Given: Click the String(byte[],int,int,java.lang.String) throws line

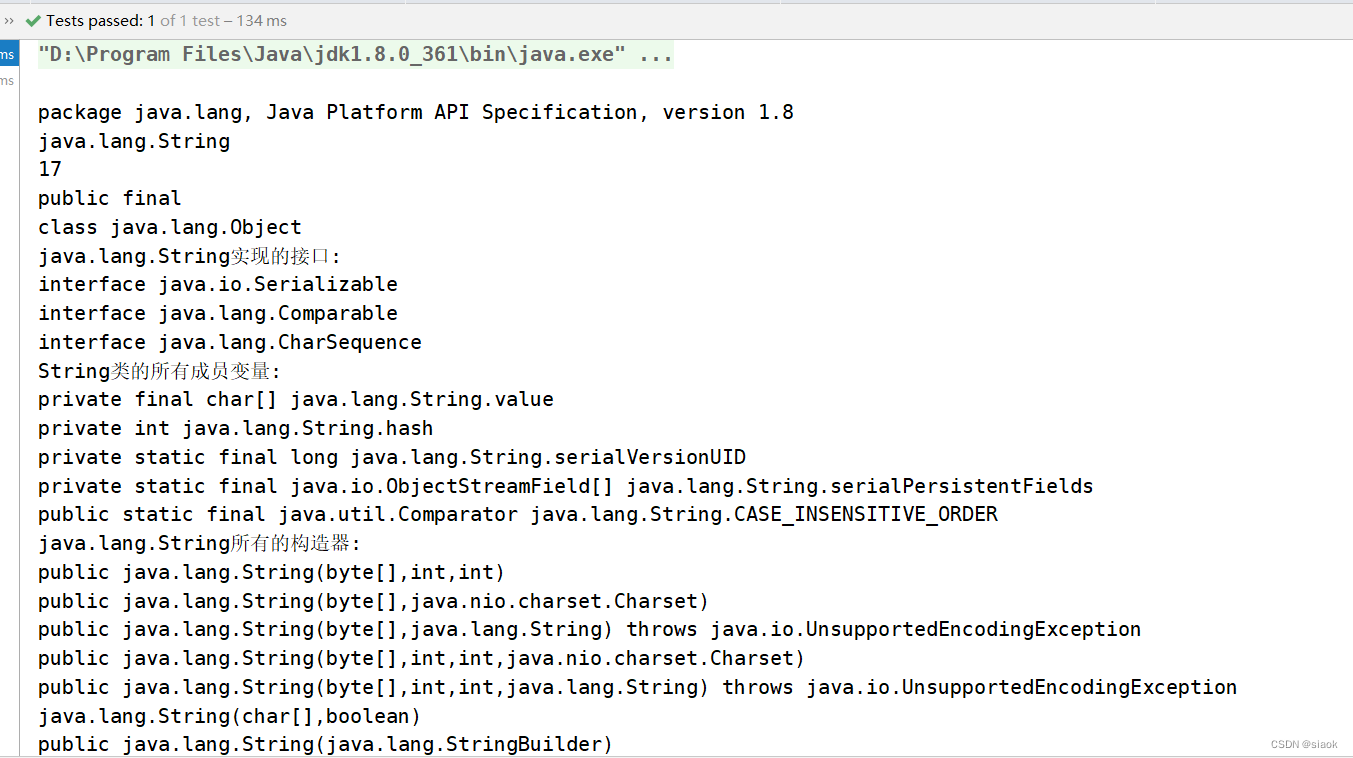Looking at the screenshot, I should [x=638, y=687].
